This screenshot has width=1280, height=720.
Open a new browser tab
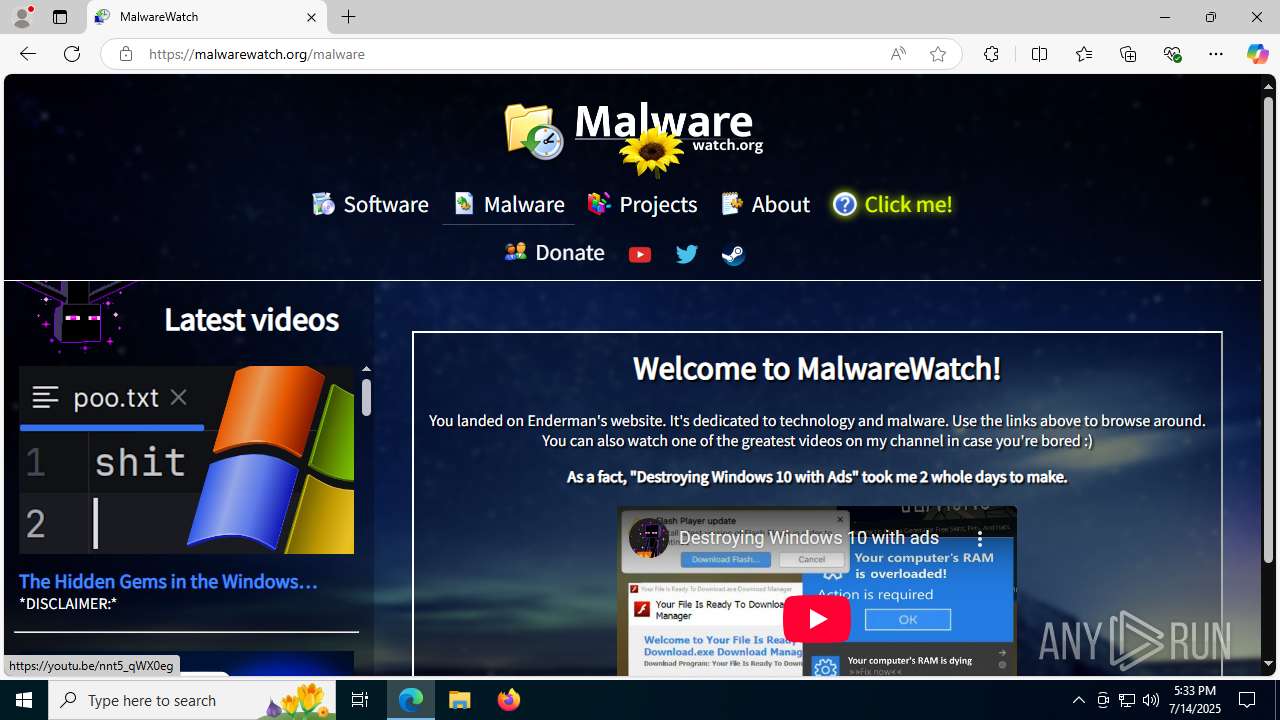pyautogui.click(x=348, y=17)
